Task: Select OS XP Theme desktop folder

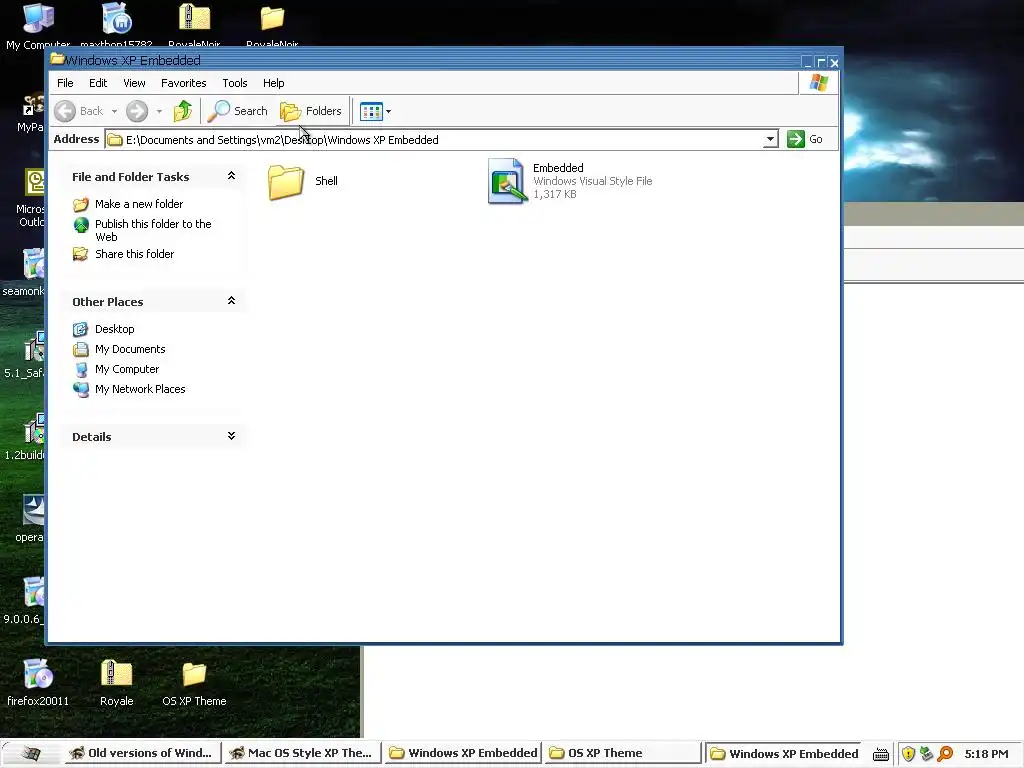Action: tap(194, 682)
